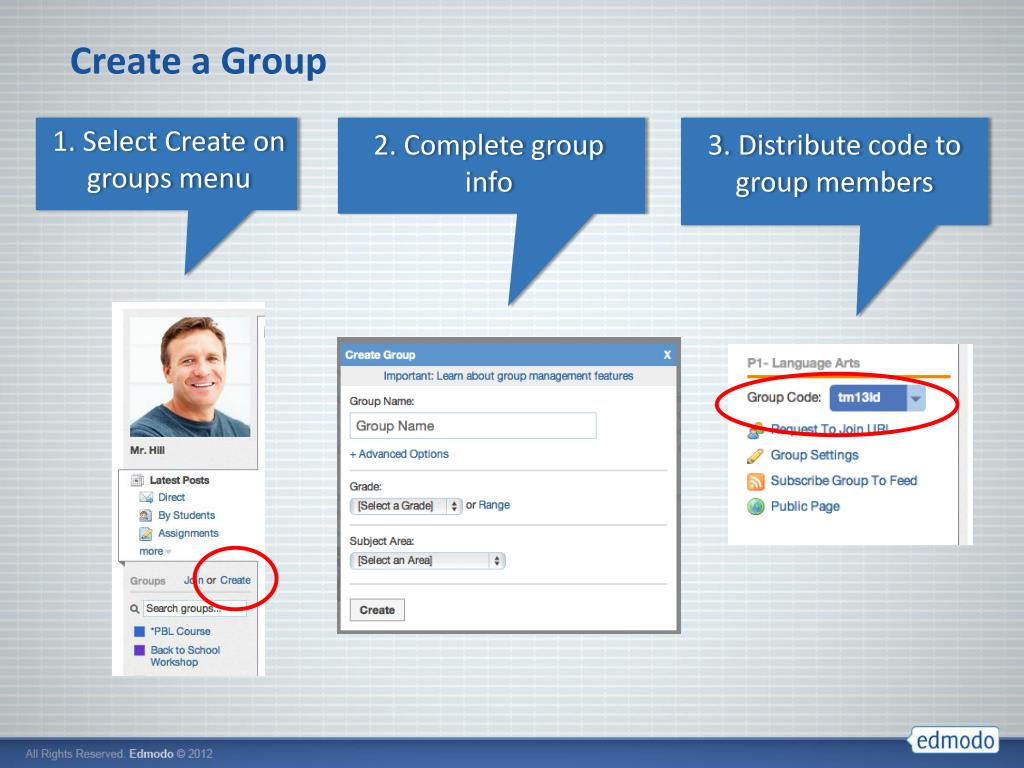Click the Assignments pencil icon
The height and width of the screenshot is (768, 1024).
pyautogui.click(x=146, y=534)
